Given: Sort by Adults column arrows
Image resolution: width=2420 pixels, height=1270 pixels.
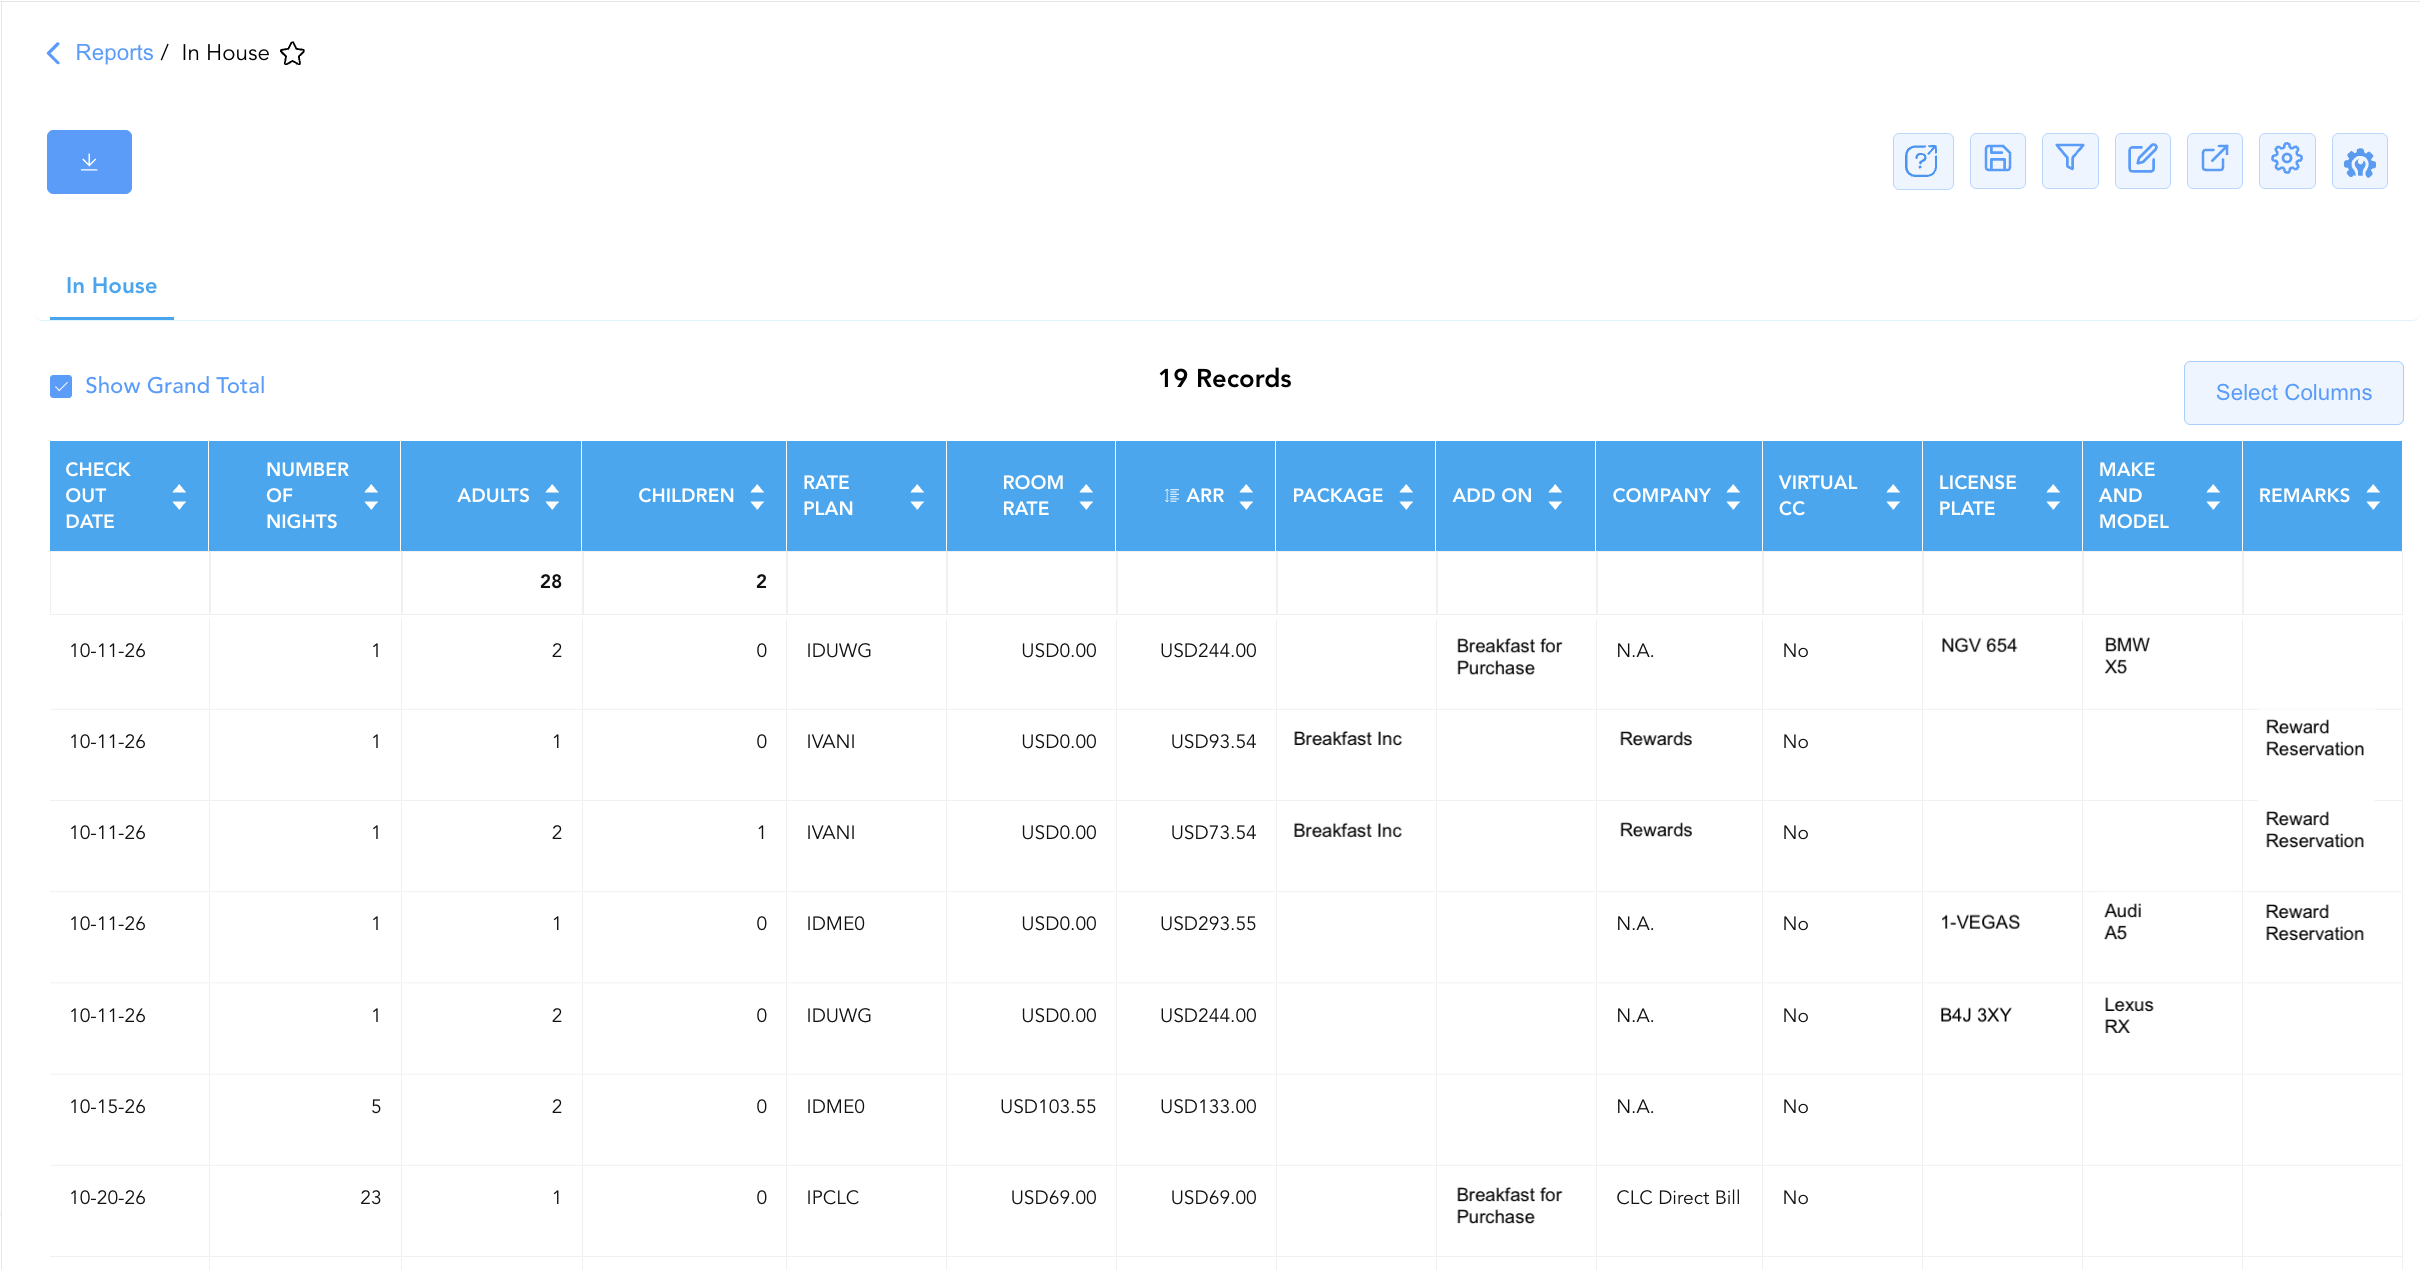Looking at the screenshot, I should [x=552, y=496].
